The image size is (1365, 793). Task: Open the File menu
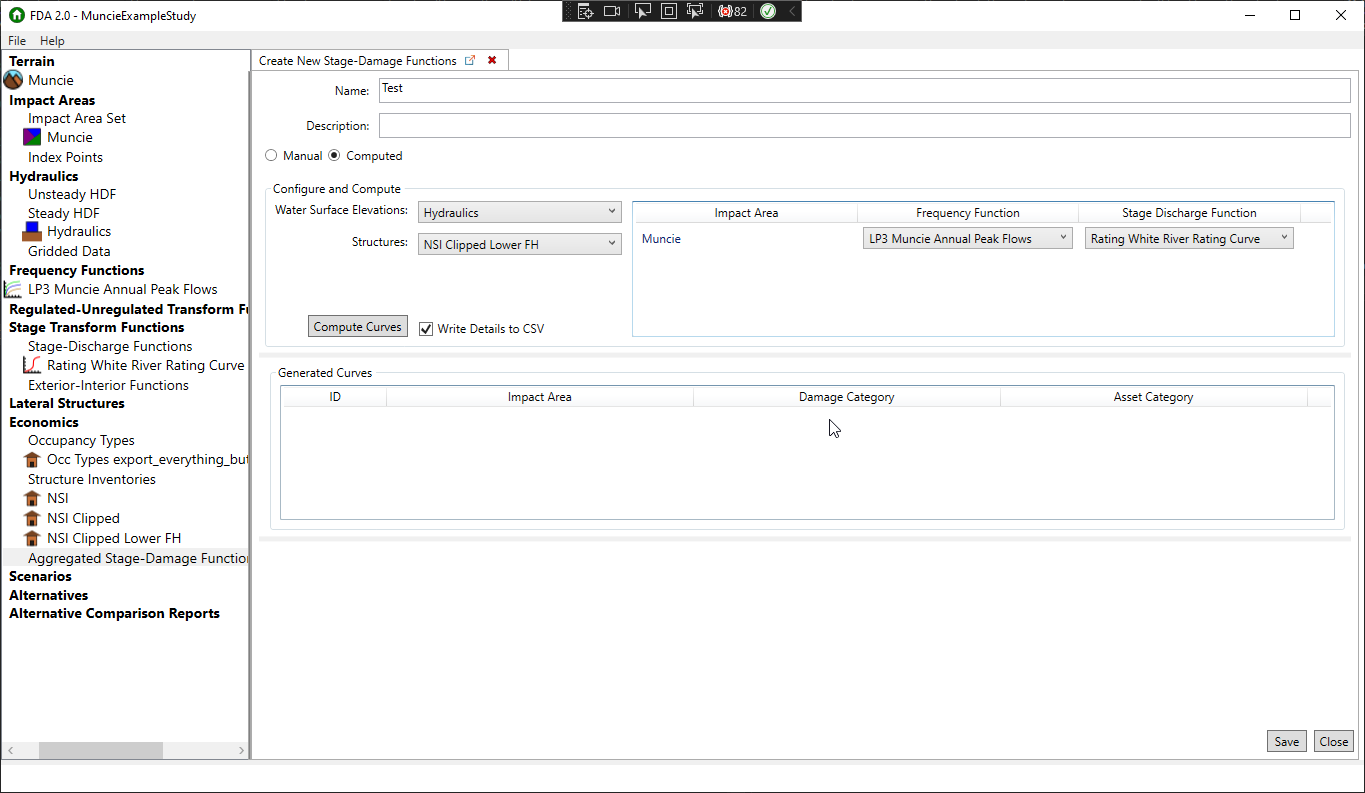(16, 40)
